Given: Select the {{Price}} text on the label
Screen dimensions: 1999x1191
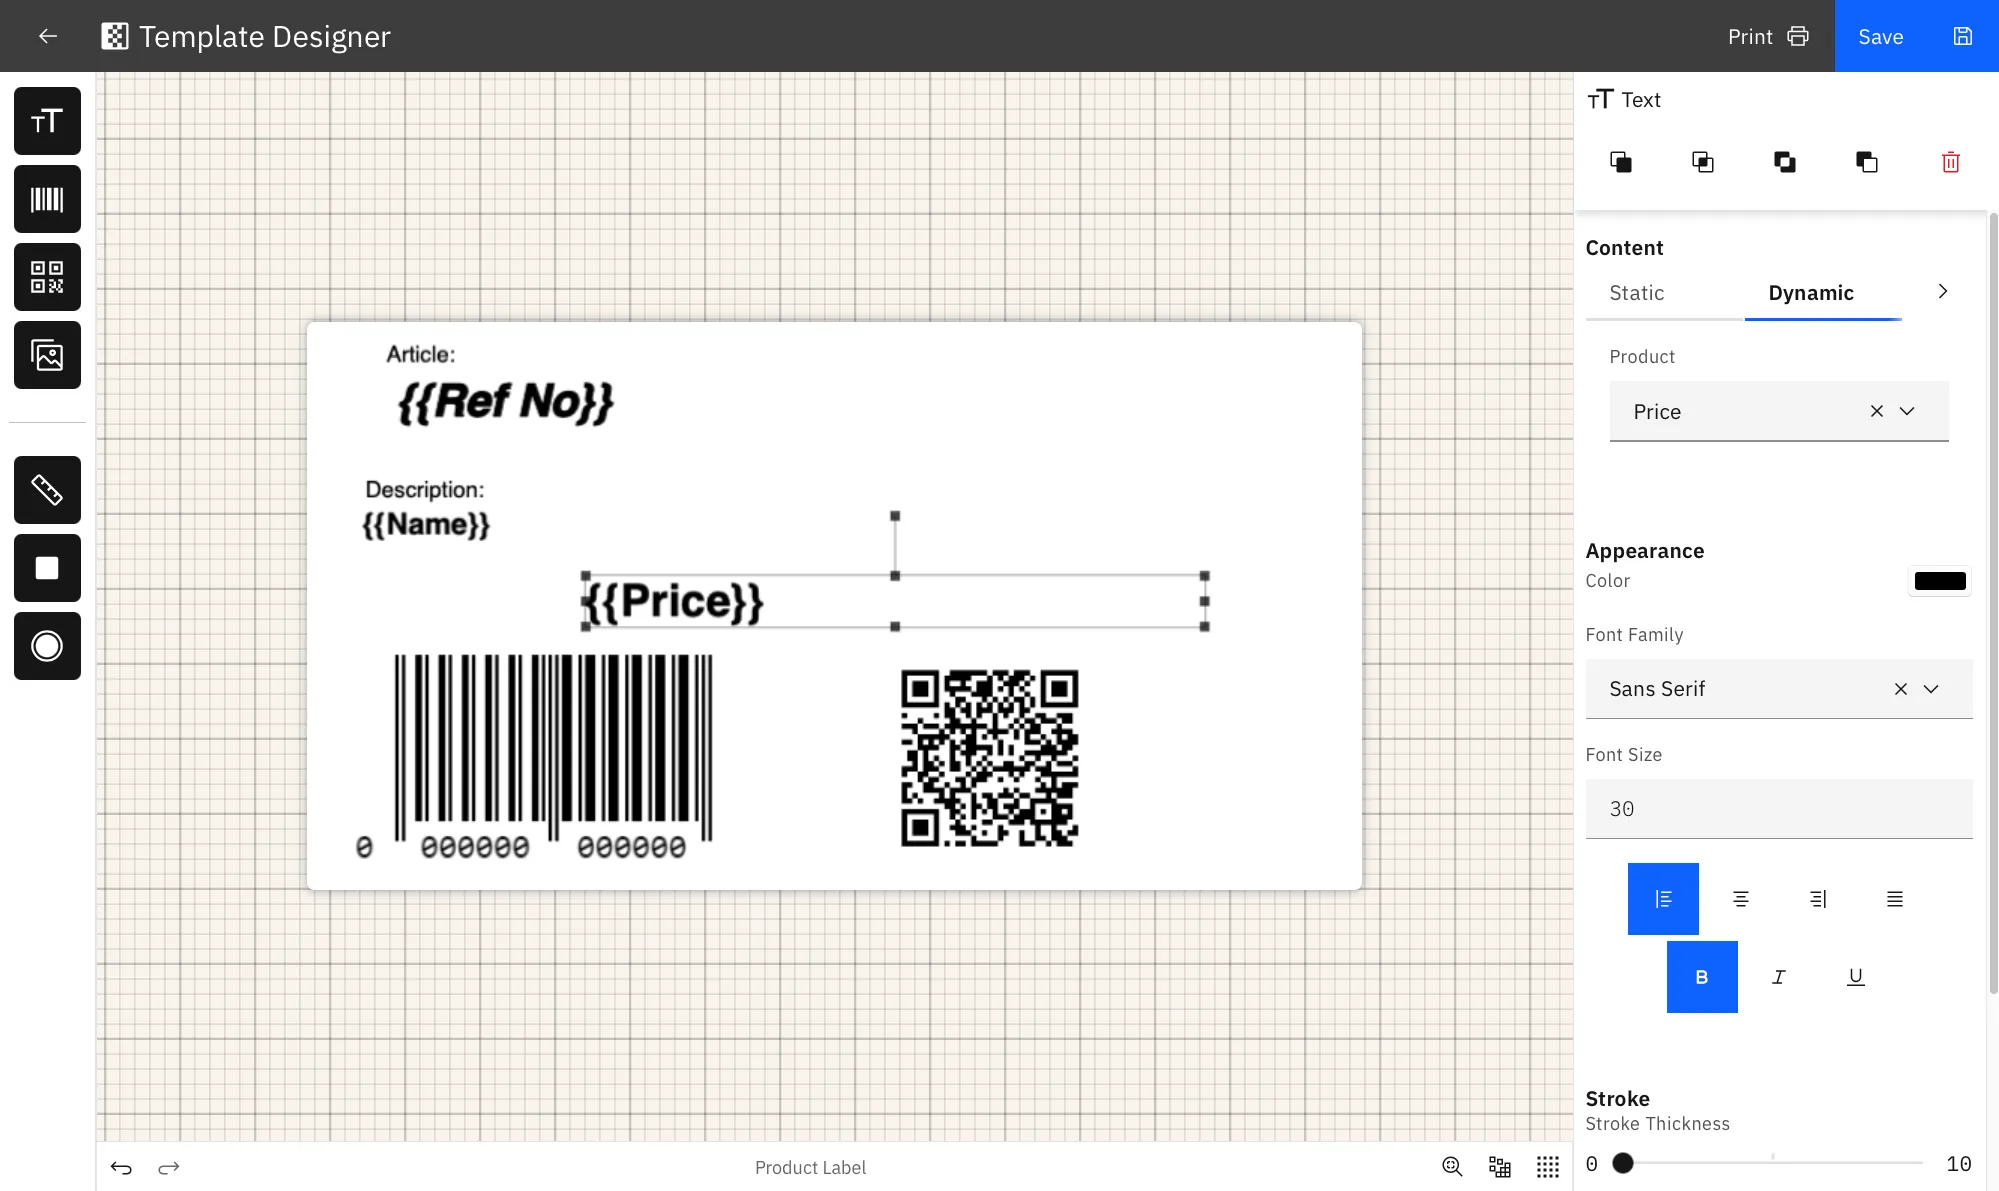Looking at the screenshot, I should pos(673,601).
